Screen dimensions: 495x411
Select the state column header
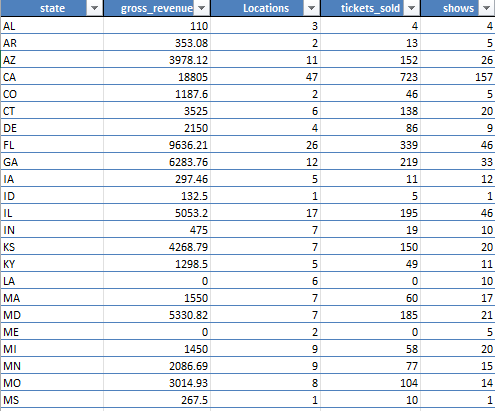[x=52, y=8]
